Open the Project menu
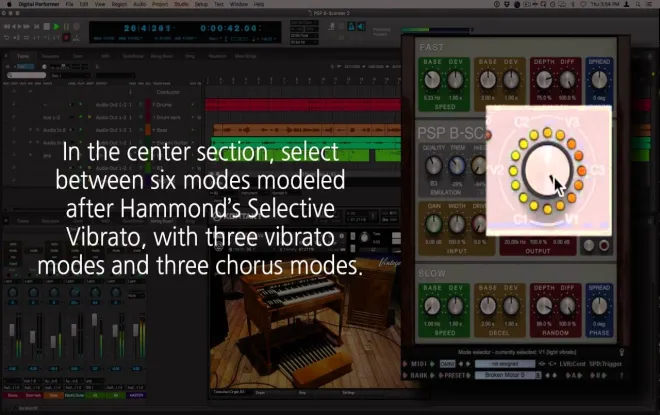The height and width of the screenshot is (415, 660). (x=160, y=4)
